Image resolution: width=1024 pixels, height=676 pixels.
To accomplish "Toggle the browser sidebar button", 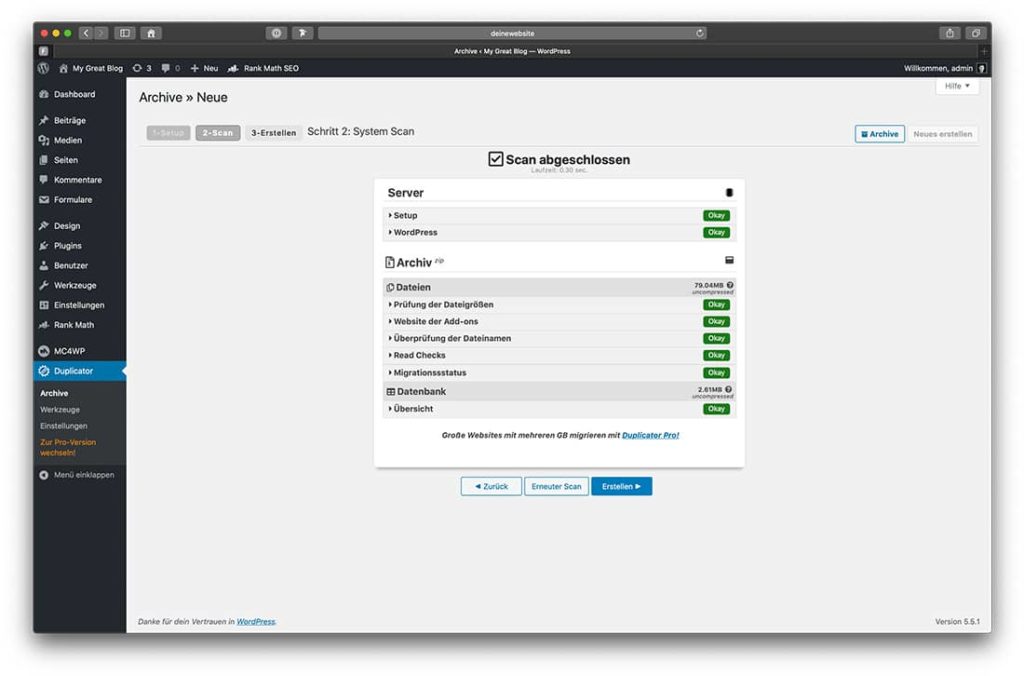I will pyautogui.click(x=125, y=33).
